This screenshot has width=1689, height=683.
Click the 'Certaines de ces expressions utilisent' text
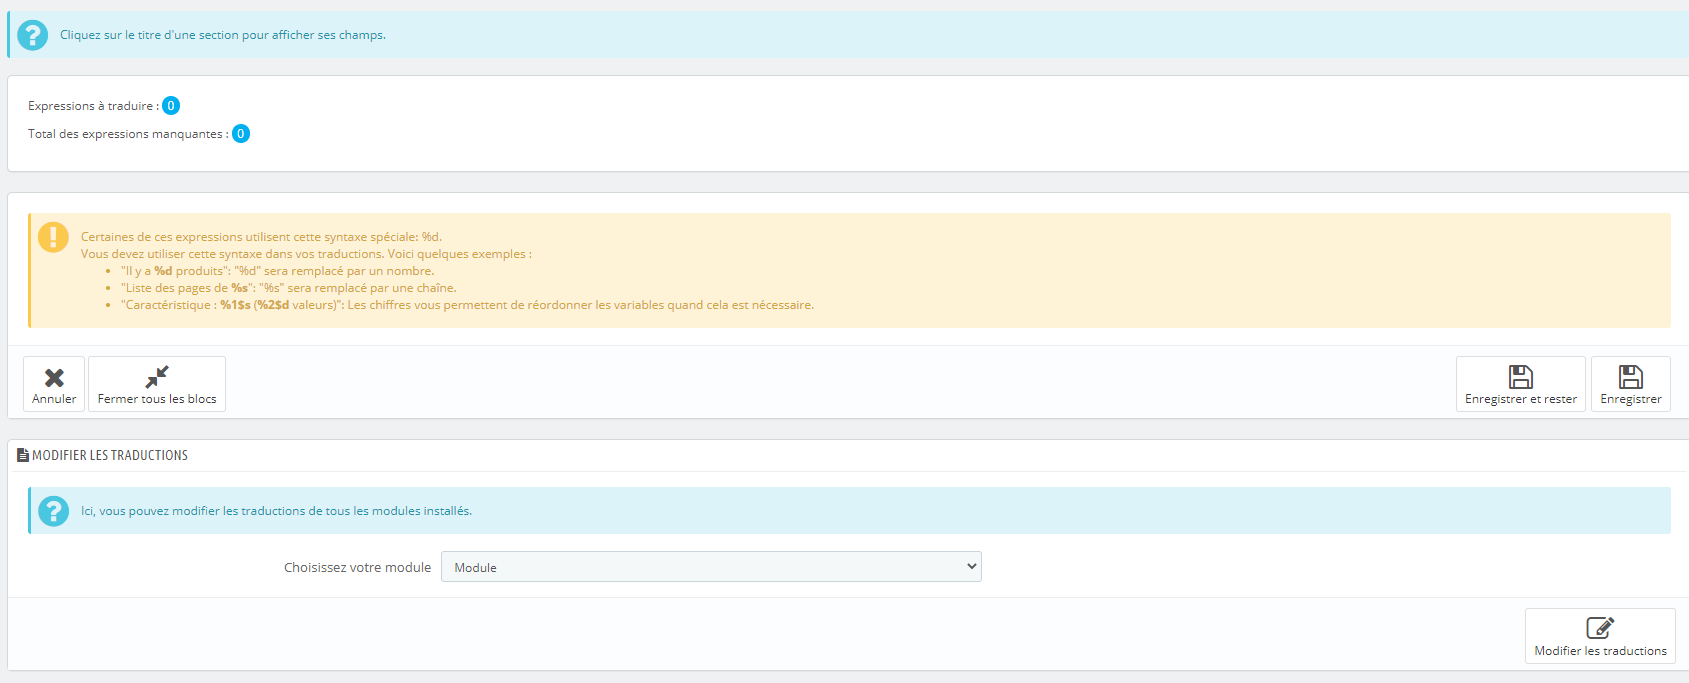point(261,237)
